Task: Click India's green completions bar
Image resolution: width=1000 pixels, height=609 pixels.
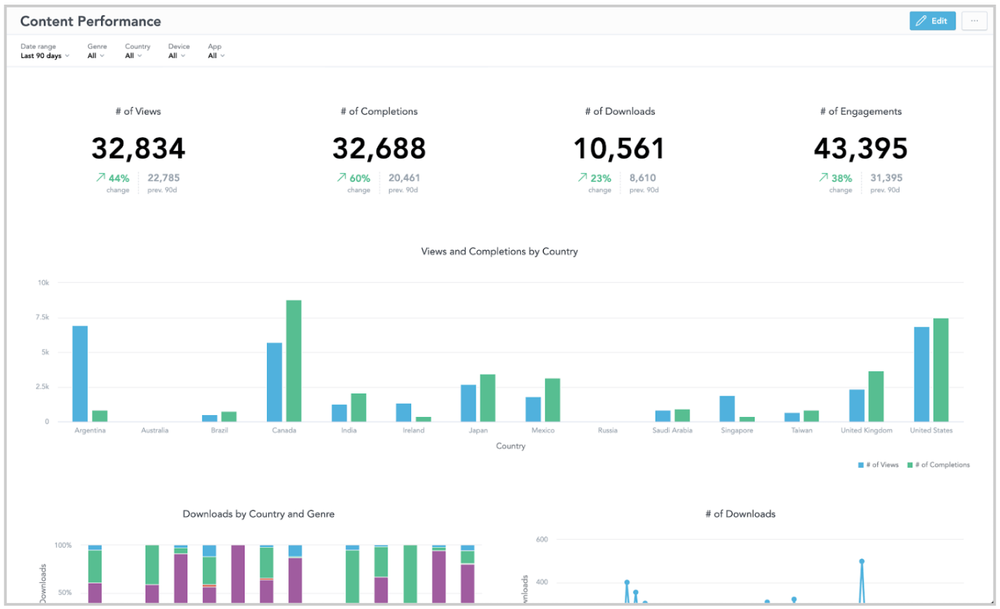Action: [x=358, y=407]
